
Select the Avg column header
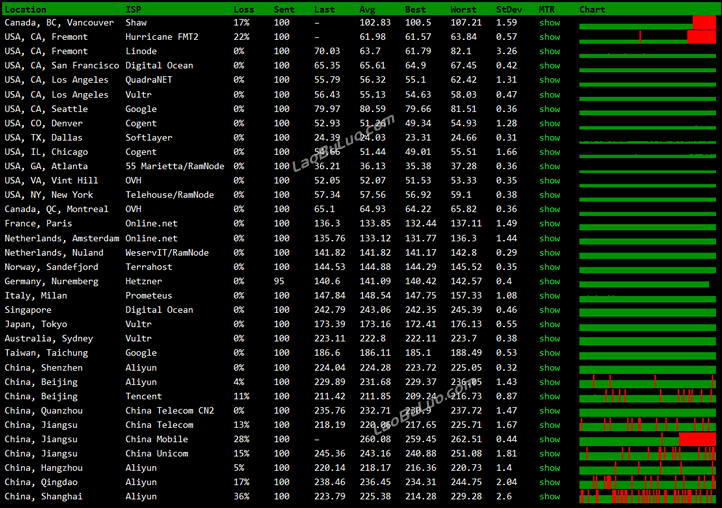367,9
